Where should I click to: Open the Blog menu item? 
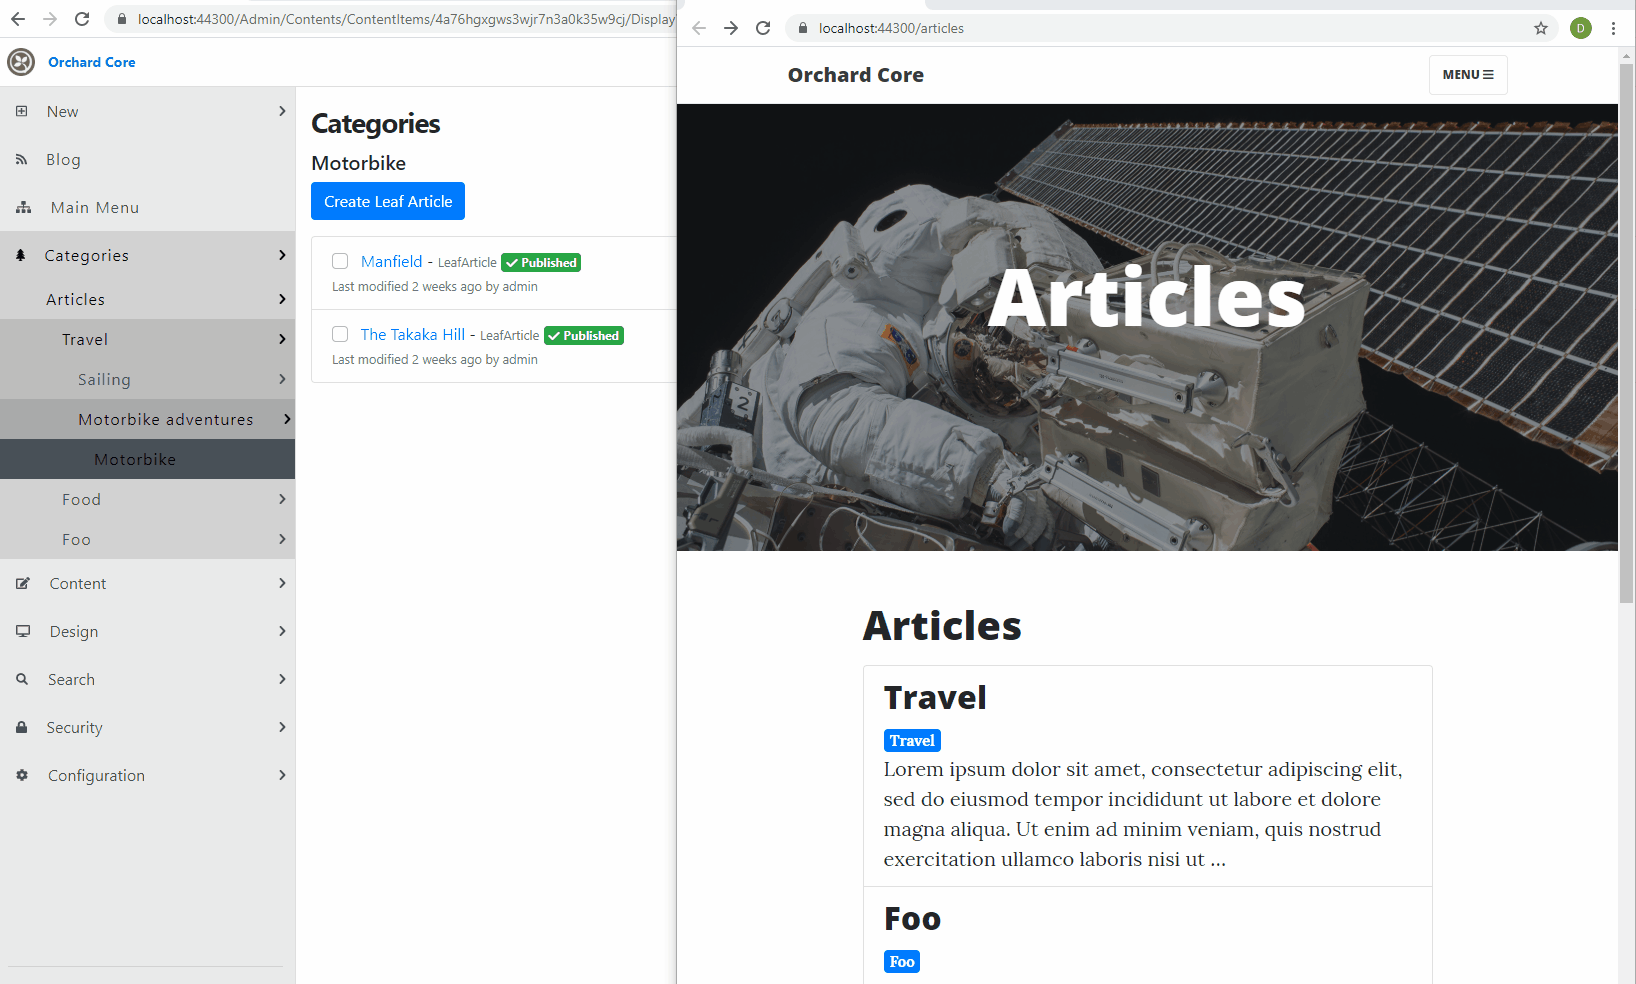[x=147, y=159]
